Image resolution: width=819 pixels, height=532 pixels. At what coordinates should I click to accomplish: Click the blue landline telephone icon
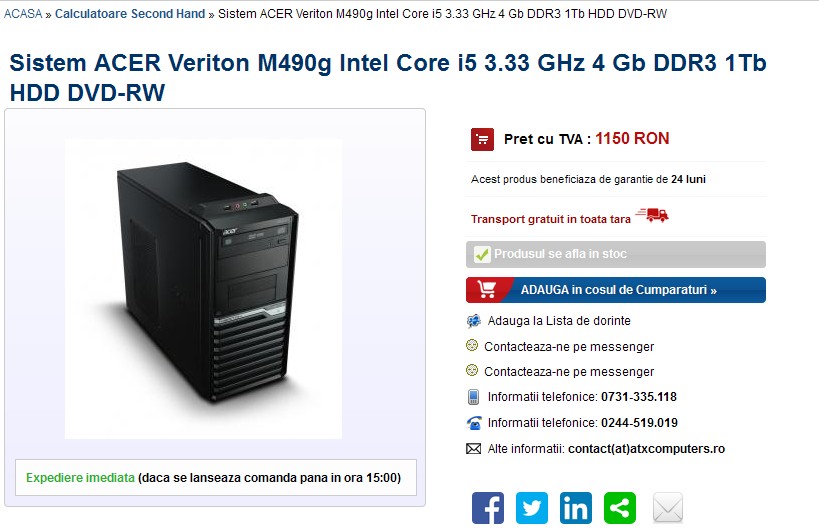(x=474, y=422)
